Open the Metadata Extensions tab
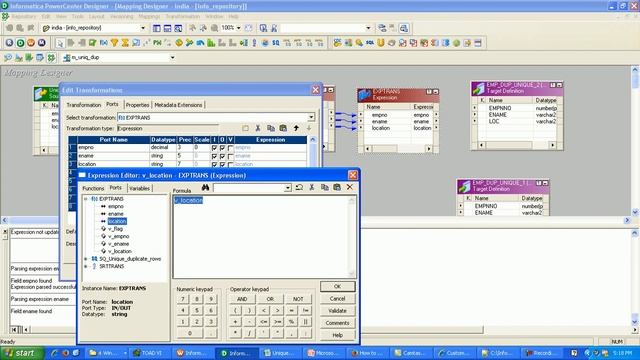 (178, 105)
